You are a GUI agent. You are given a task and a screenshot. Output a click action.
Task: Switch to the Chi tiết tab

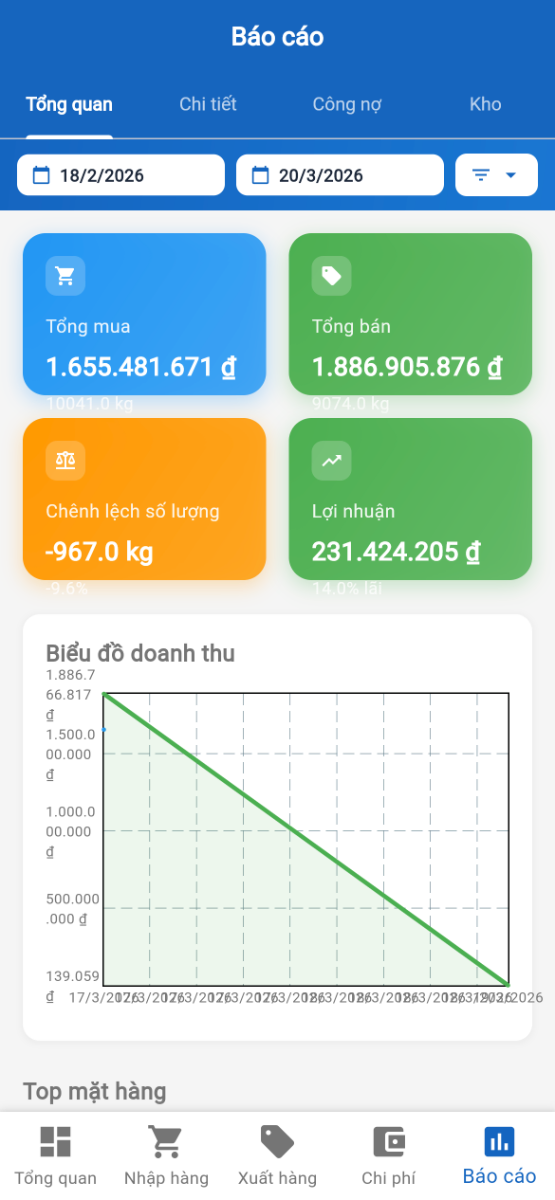pos(208,104)
